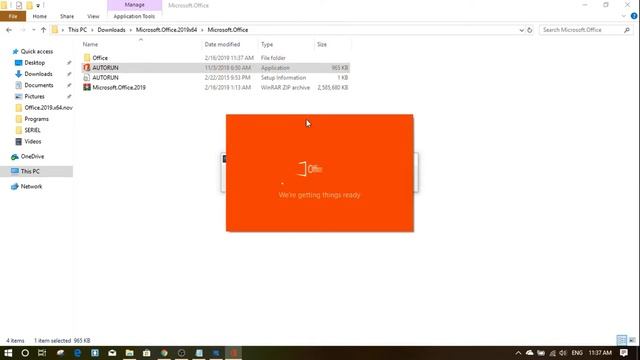The image size is (640, 360).
Task: Open Videos in navigation pane
Action: click(x=33, y=142)
